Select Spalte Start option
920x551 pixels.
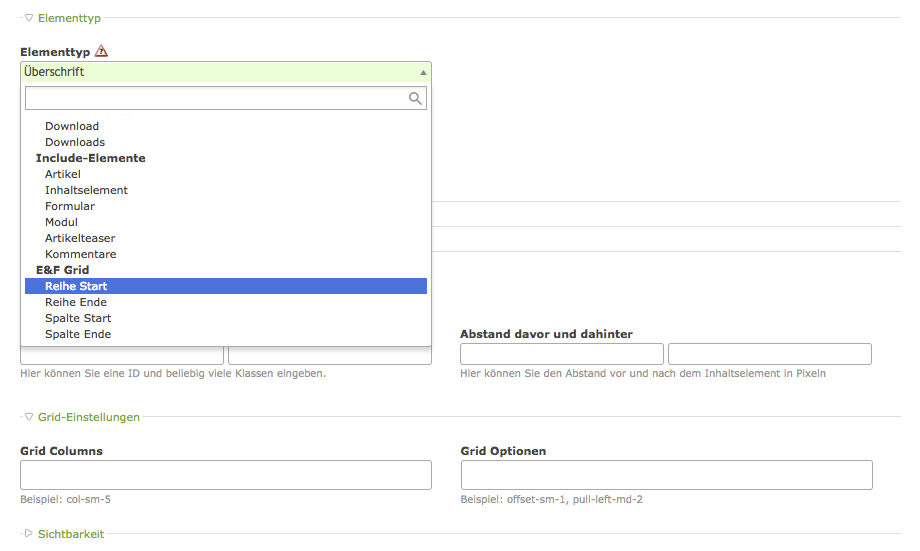coord(78,318)
